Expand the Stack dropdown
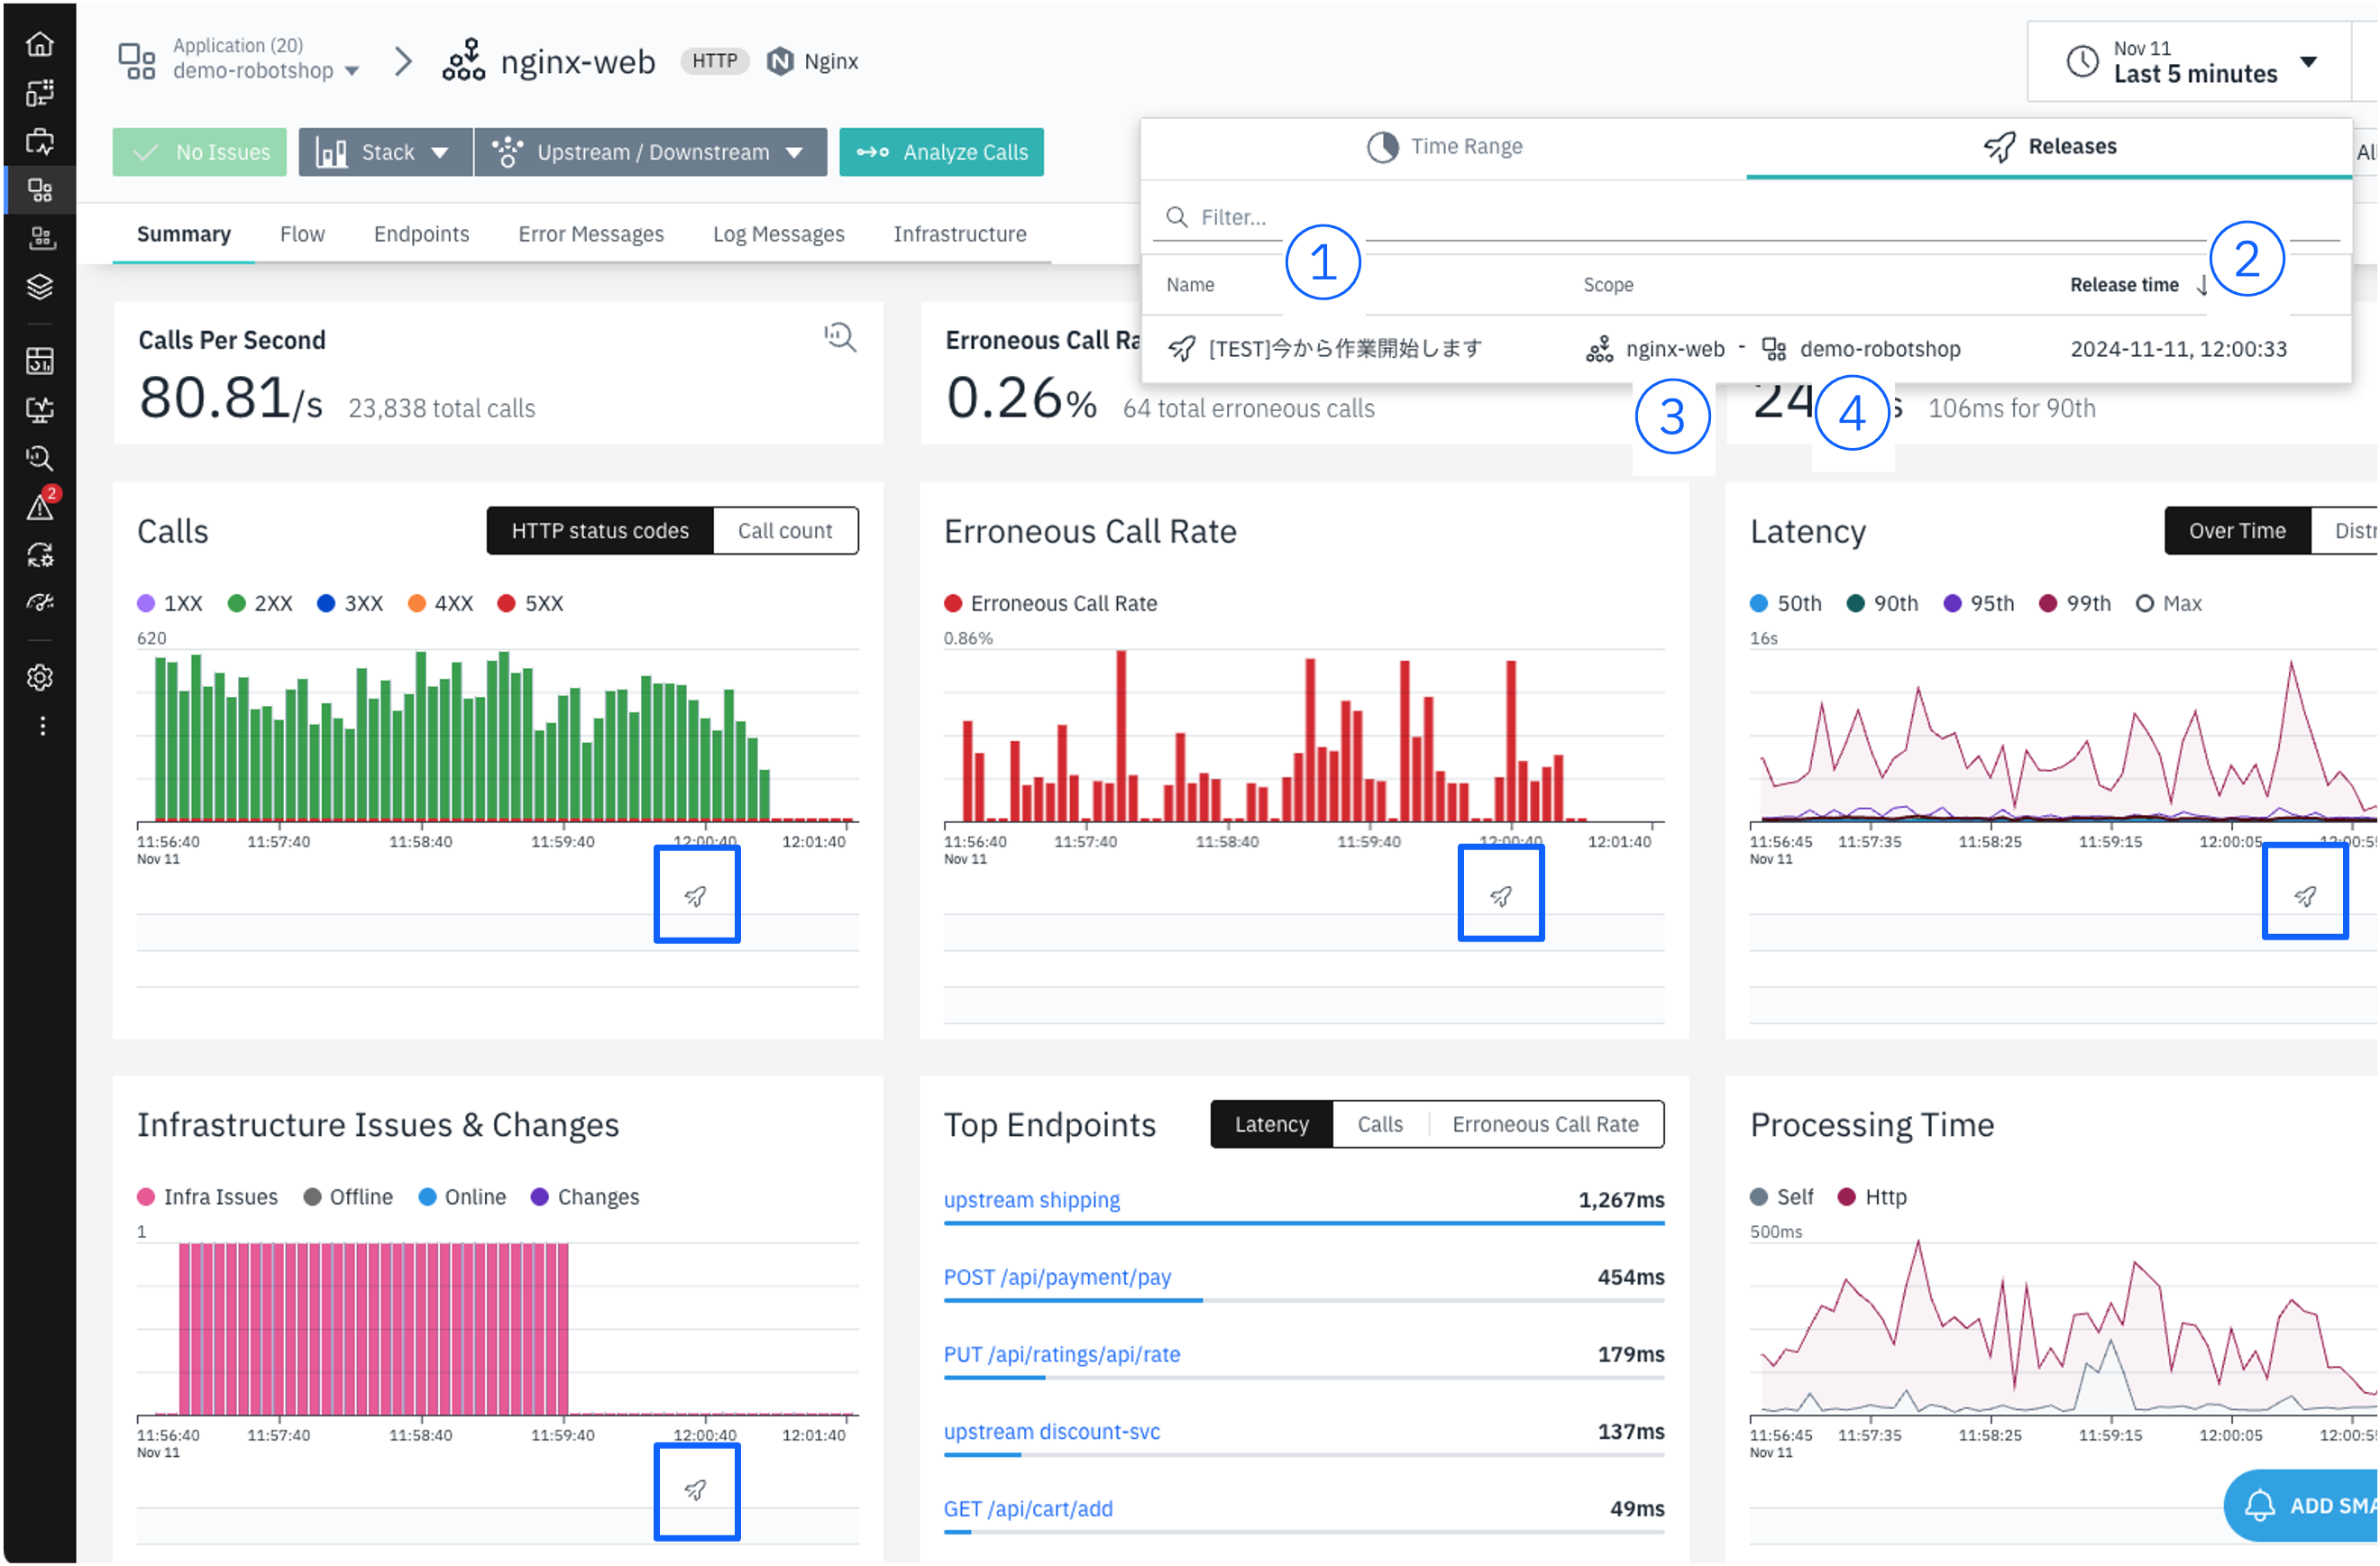This screenshot has height=1566, width=2380. 384,152
